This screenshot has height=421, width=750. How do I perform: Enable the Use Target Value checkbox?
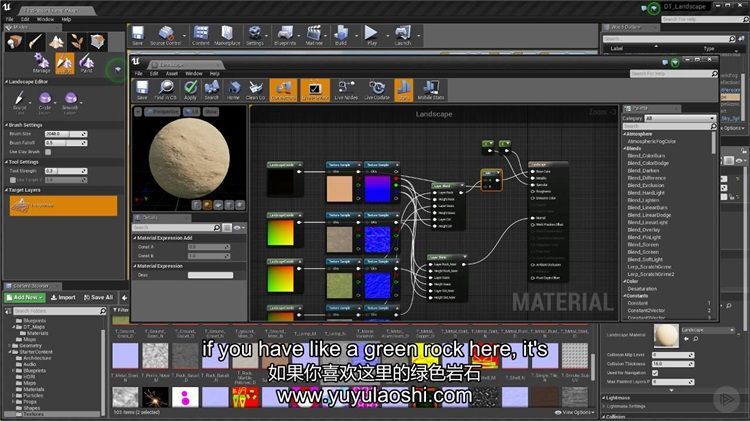tap(13, 180)
